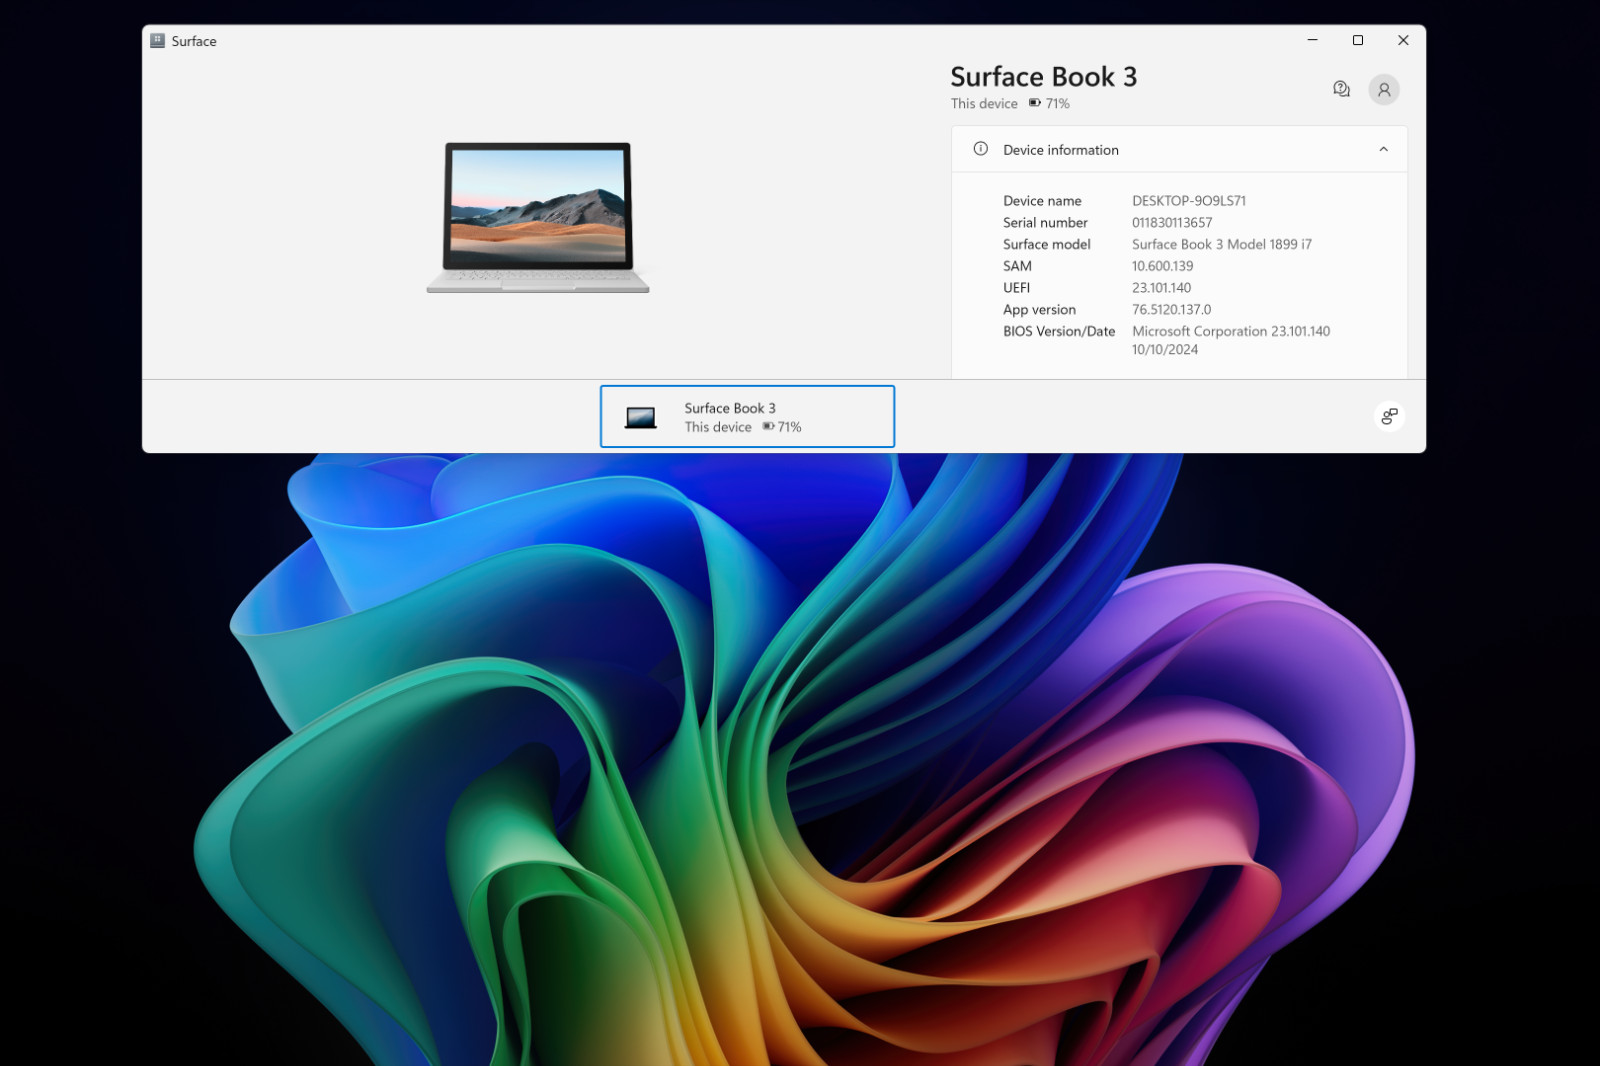
Task: Click the BIOS Version/Date label
Action: coord(1059,331)
